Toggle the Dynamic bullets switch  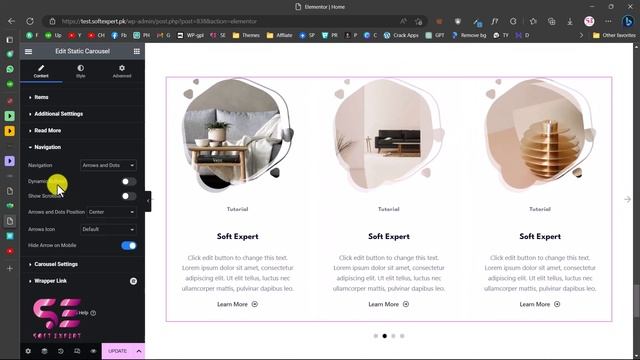click(x=129, y=182)
